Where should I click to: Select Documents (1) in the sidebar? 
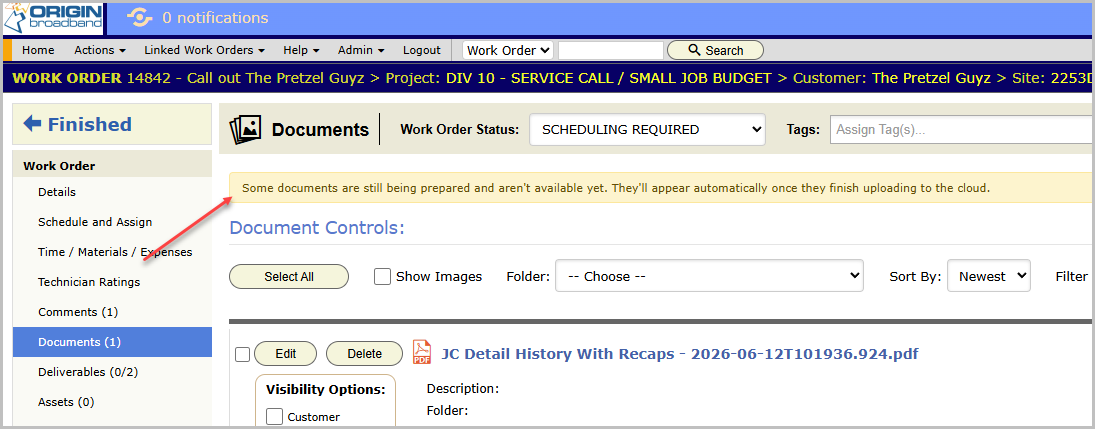pyautogui.click(x=112, y=342)
